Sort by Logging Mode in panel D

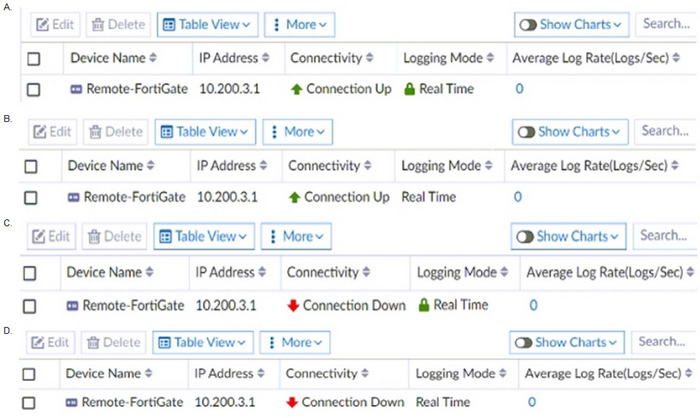[x=503, y=373]
